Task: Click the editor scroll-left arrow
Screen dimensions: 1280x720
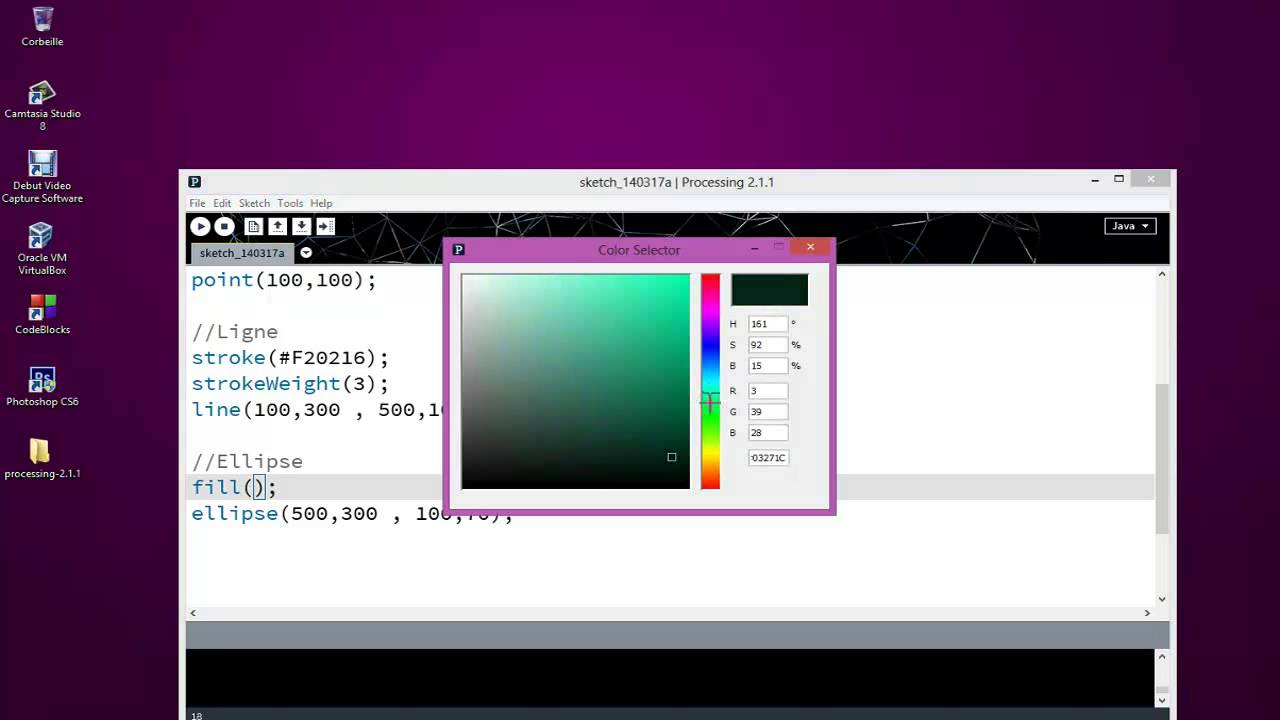Action: pos(193,613)
